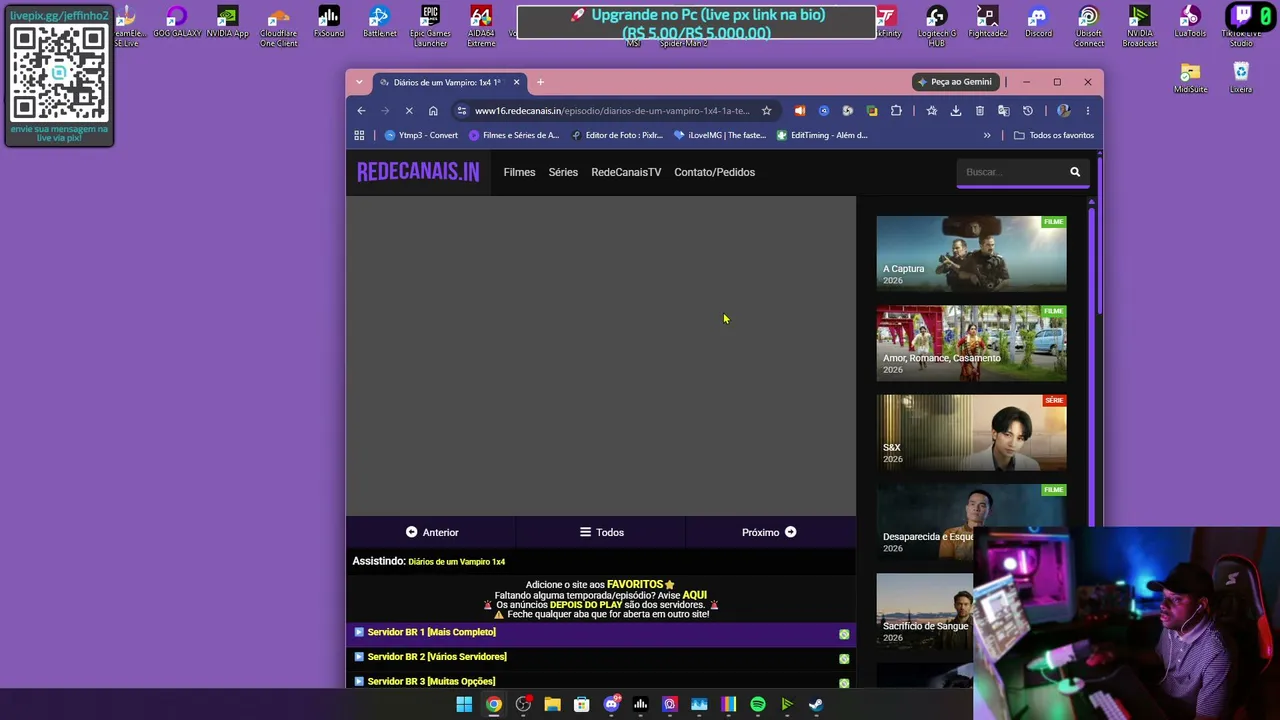Open Chrome downloads from the toolbar
1280x720 pixels.
955,111
